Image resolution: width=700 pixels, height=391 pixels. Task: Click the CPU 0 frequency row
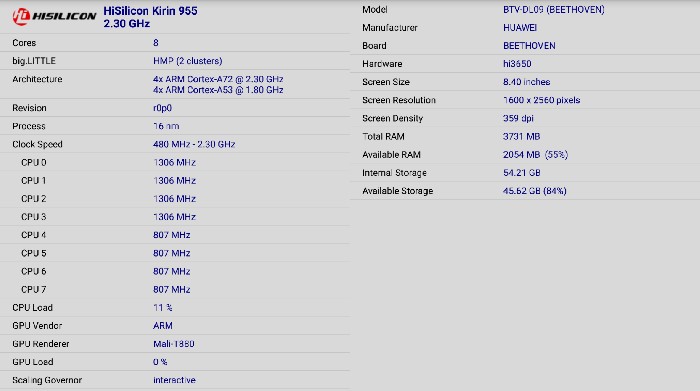click(x=175, y=162)
